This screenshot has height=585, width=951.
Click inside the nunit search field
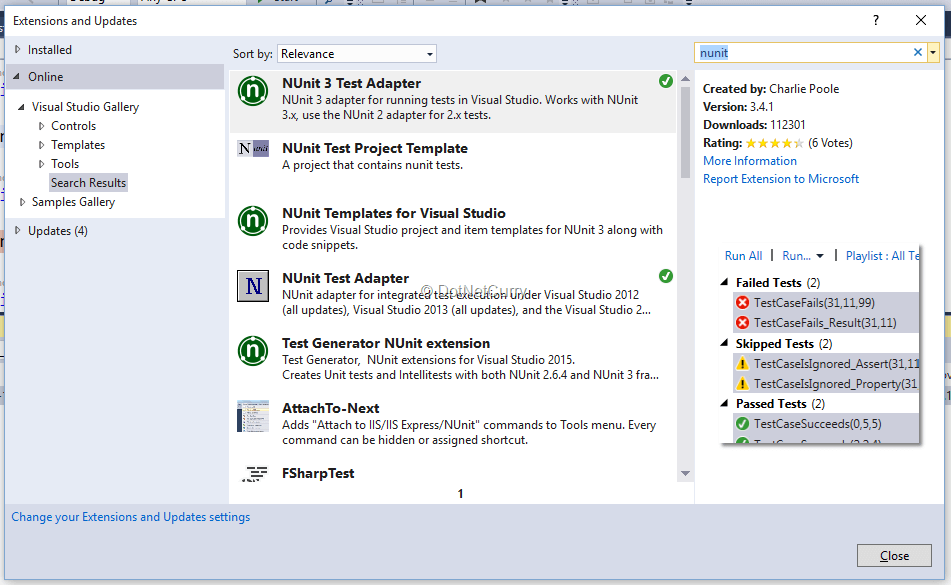pos(803,53)
